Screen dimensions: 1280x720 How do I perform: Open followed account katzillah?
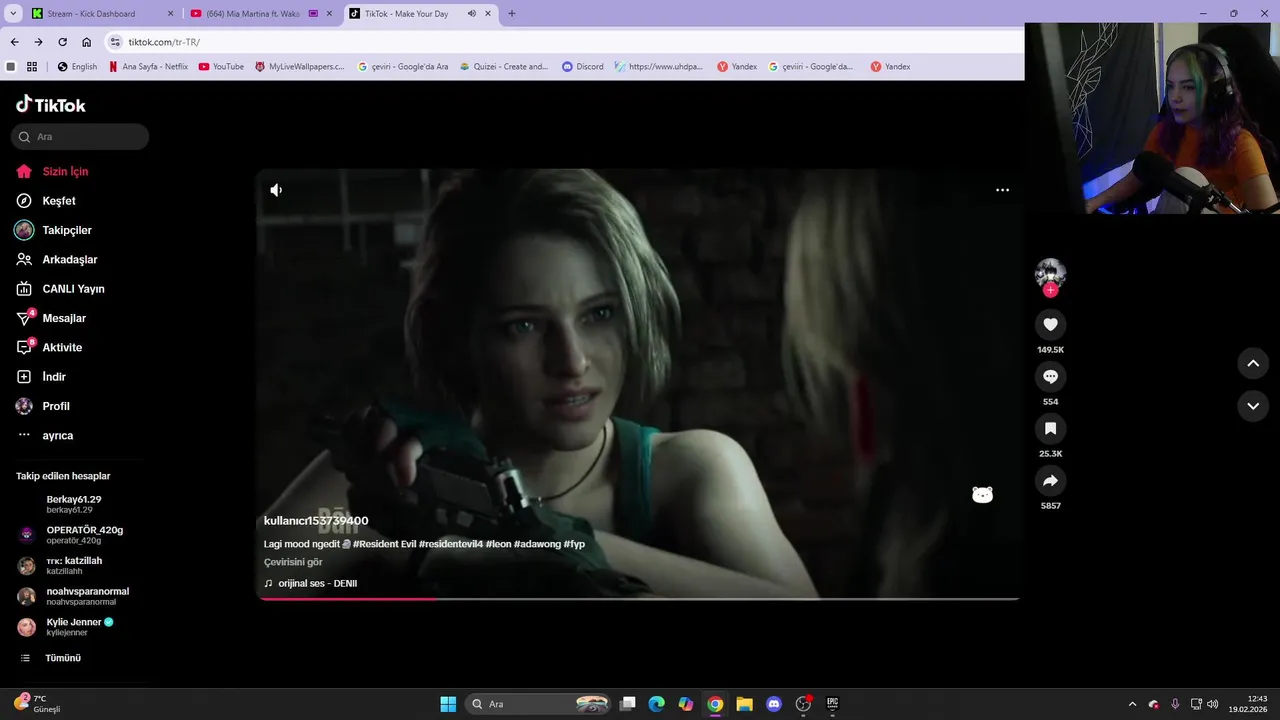click(x=74, y=566)
